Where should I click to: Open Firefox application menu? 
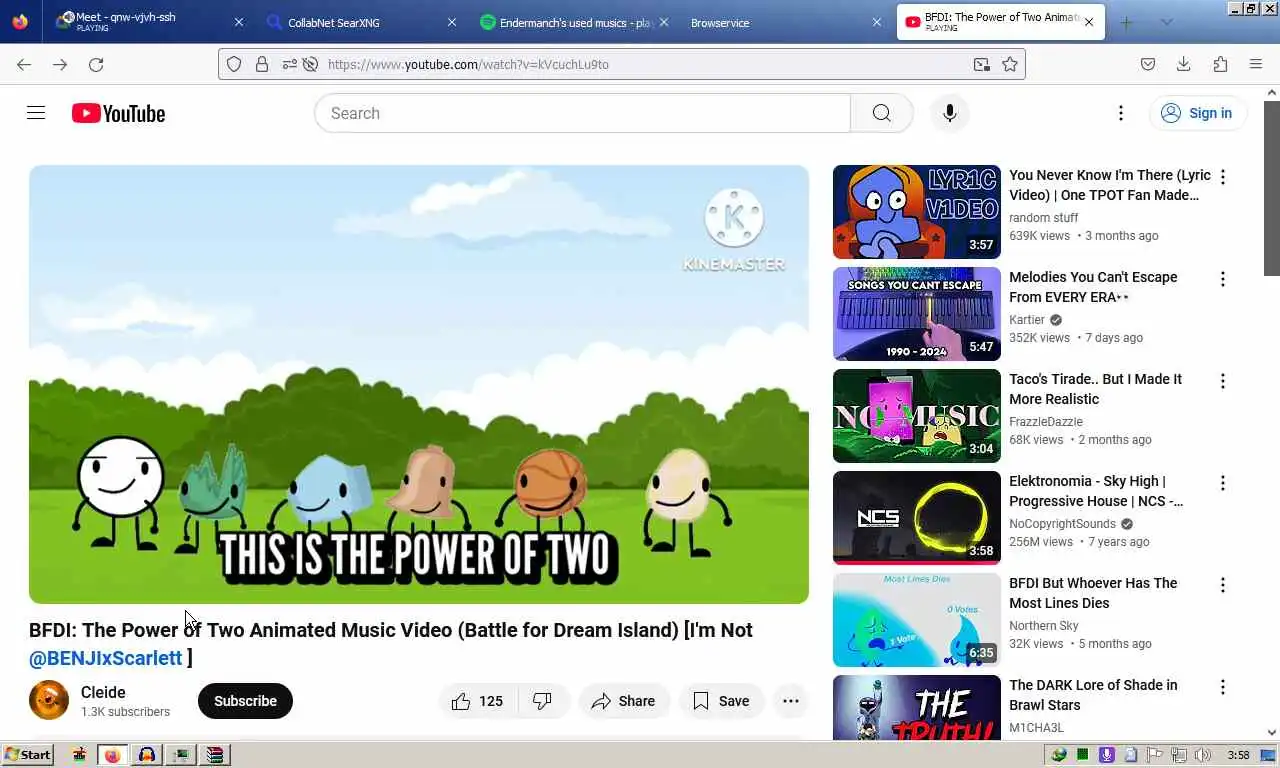[1256, 64]
